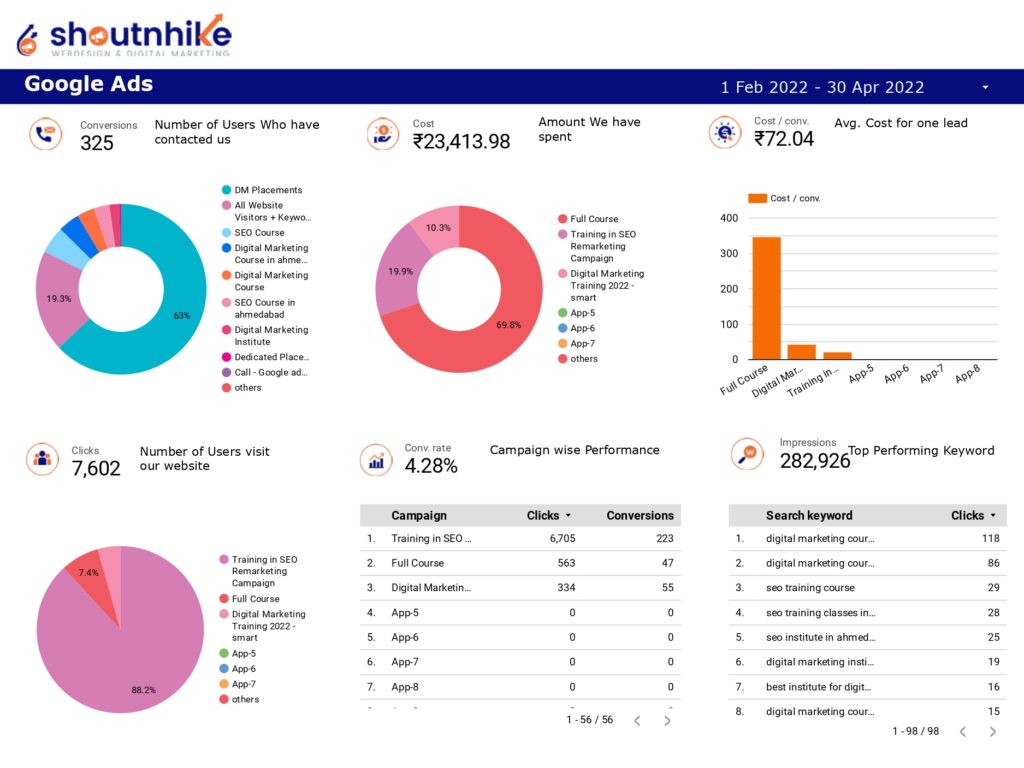Click the All Website Visitors + Keywo... legend label

(x=272, y=211)
